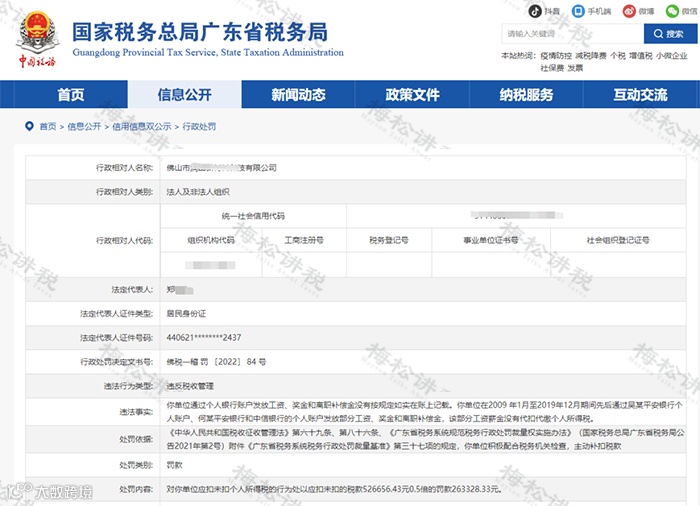Click the 行政相对人名称 label
Image resolution: width=700 pixels, height=506 pixels.
pyautogui.click(x=125, y=168)
